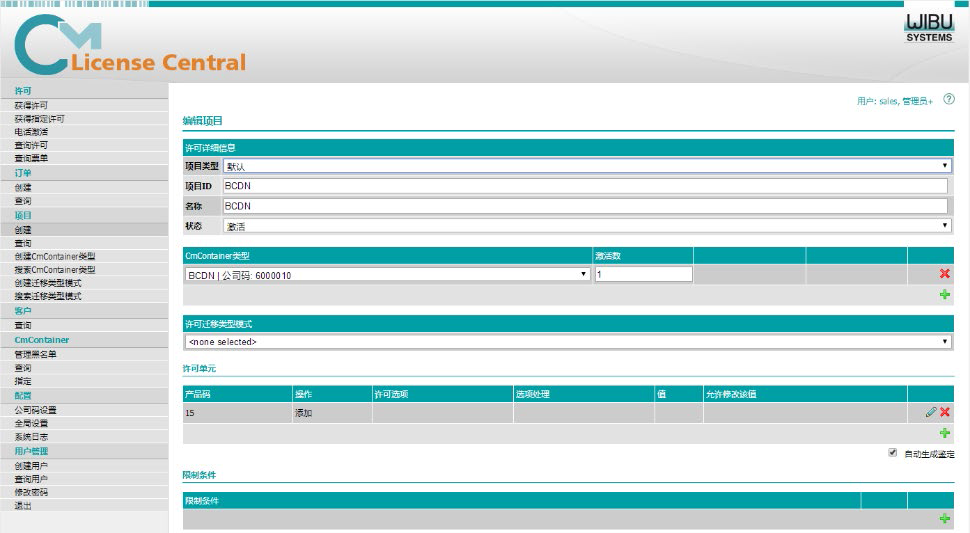Click the 项目 sidebar section header
This screenshot has width=970, height=533.
(23, 215)
